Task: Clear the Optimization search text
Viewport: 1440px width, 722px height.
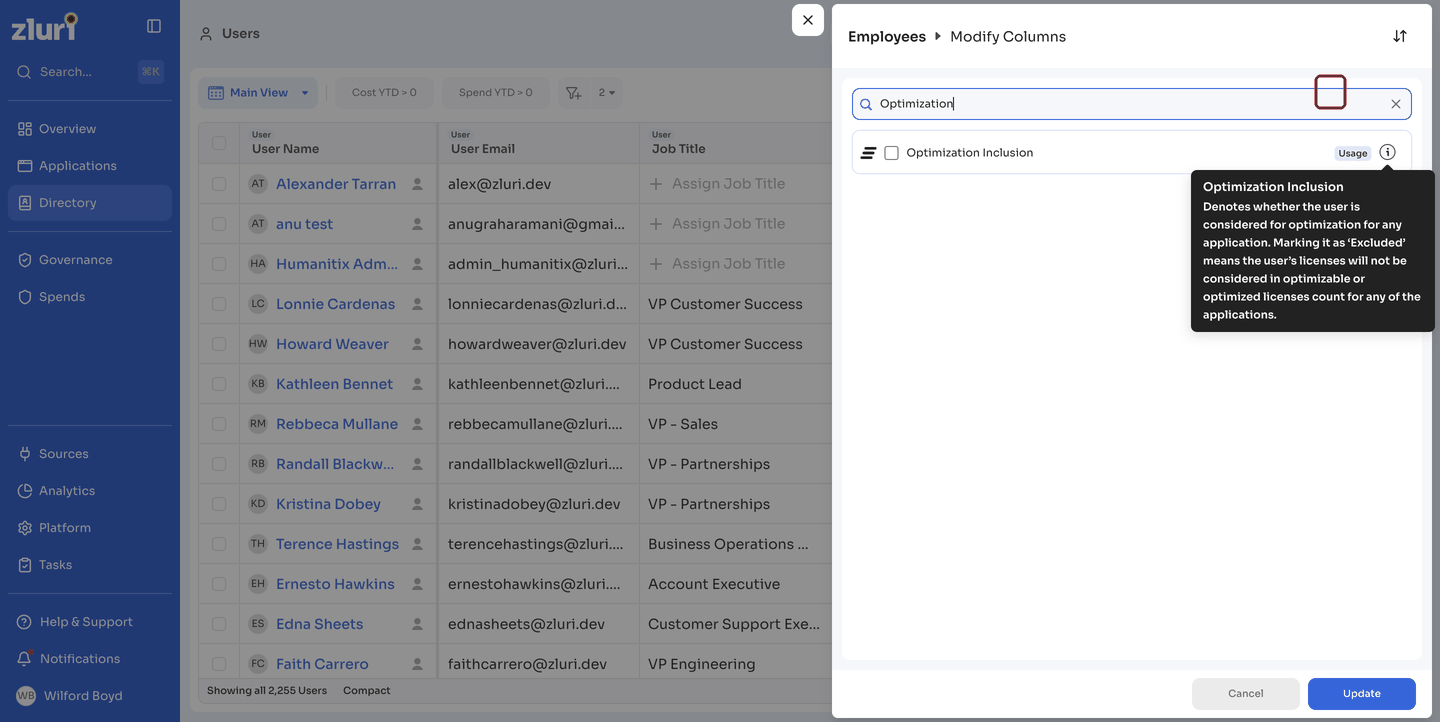Action: point(1396,104)
